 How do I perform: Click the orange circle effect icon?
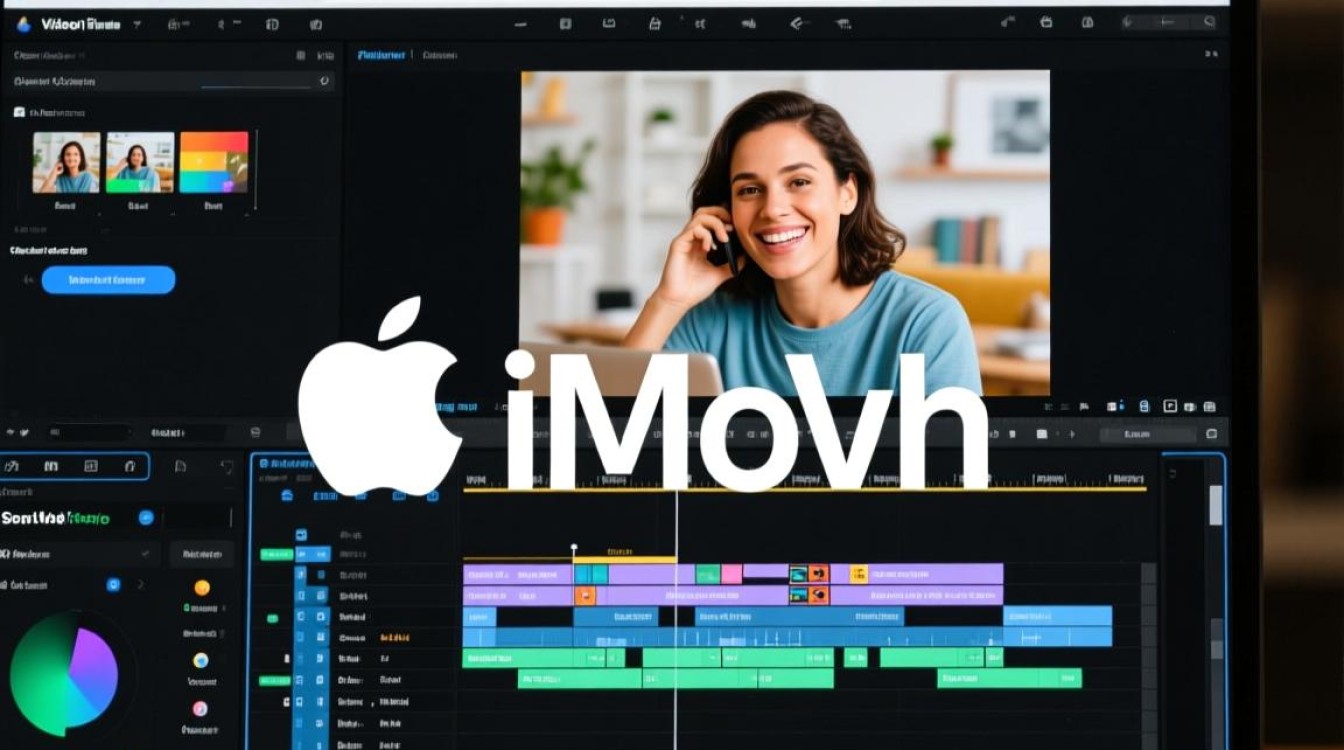pos(202,588)
